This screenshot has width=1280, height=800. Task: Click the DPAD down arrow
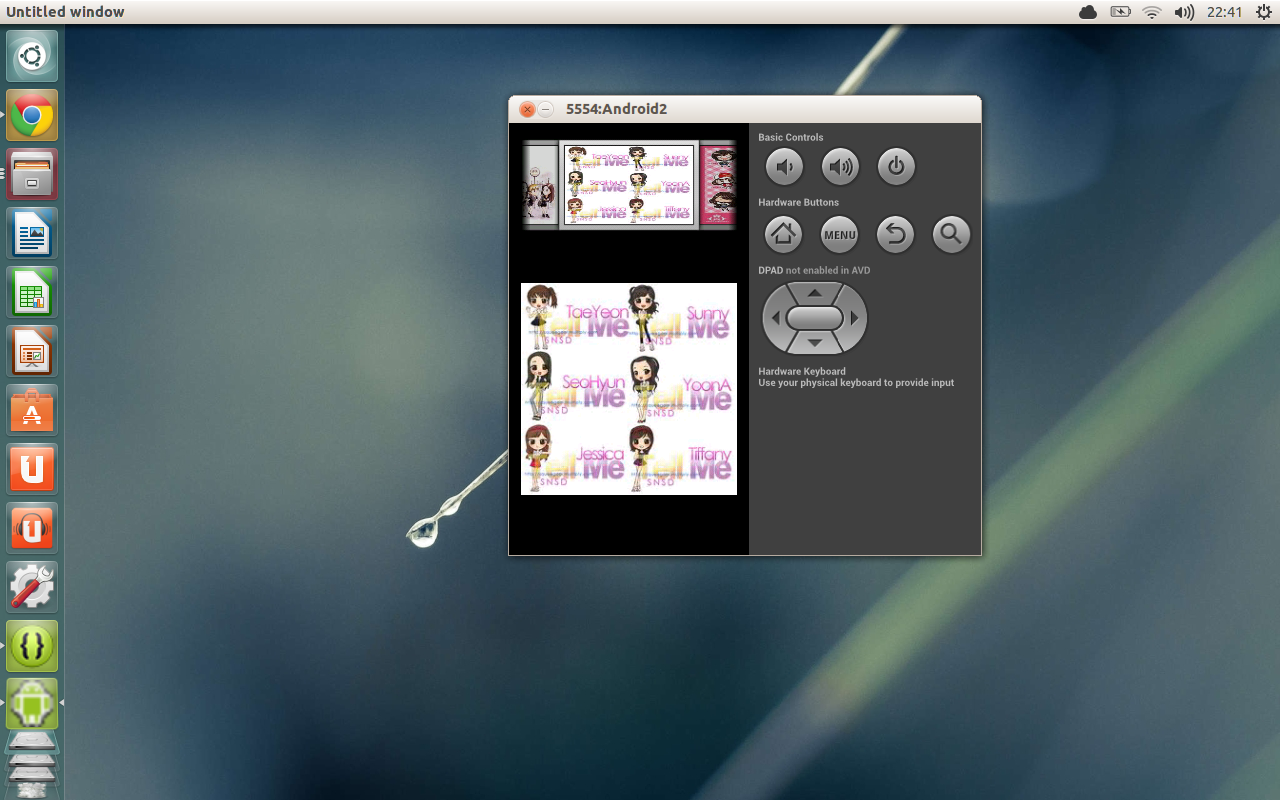pyautogui.click(x=815, y=343)
